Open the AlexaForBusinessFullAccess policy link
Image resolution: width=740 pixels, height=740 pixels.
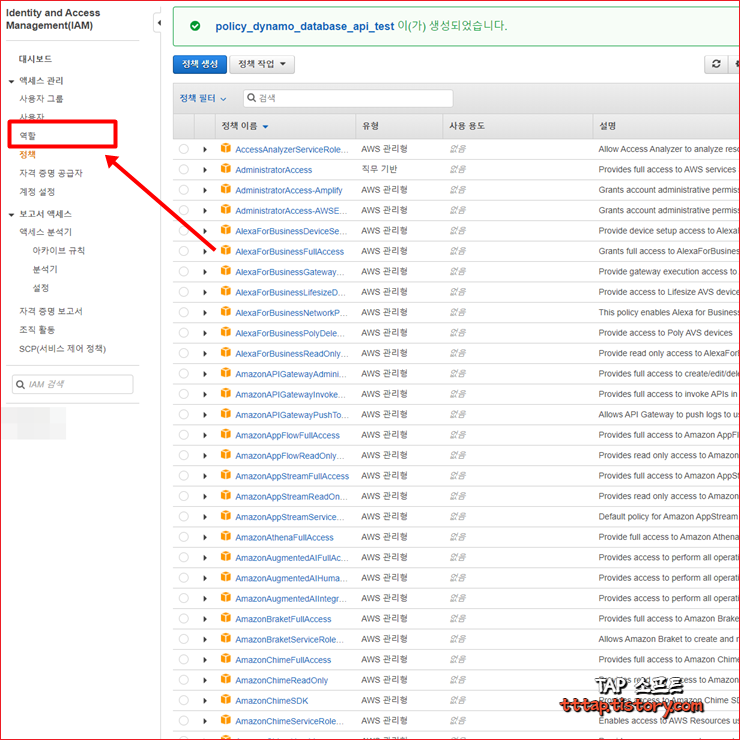[290, 252]
